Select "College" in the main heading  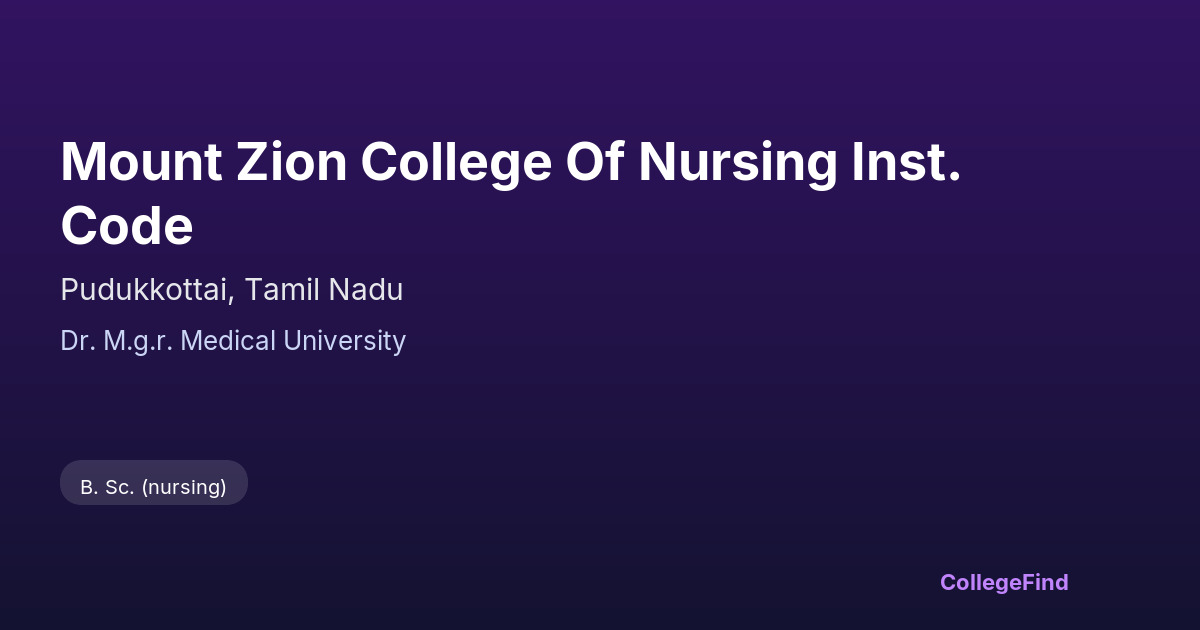(x=456, y=161)
